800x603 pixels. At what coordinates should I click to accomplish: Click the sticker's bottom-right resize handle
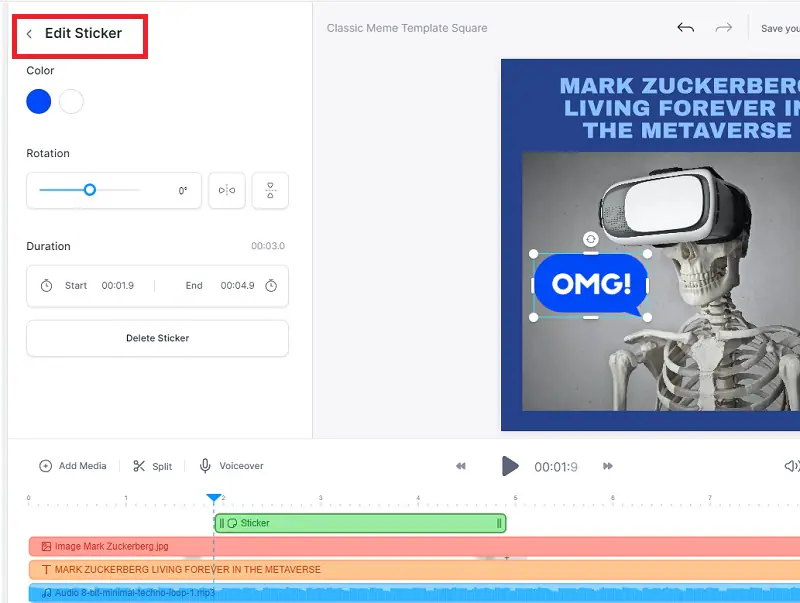click(x=647, y=317)
